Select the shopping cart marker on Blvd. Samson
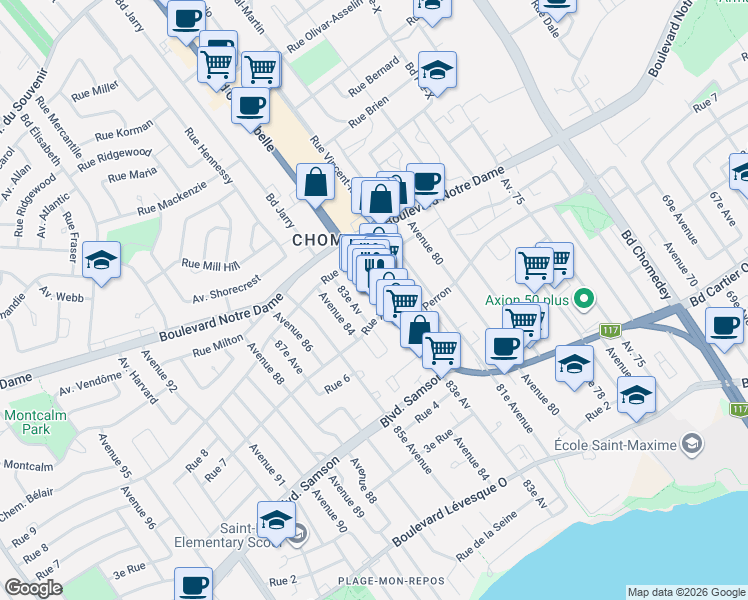The image size is (748, 600). tap(442, 352)
